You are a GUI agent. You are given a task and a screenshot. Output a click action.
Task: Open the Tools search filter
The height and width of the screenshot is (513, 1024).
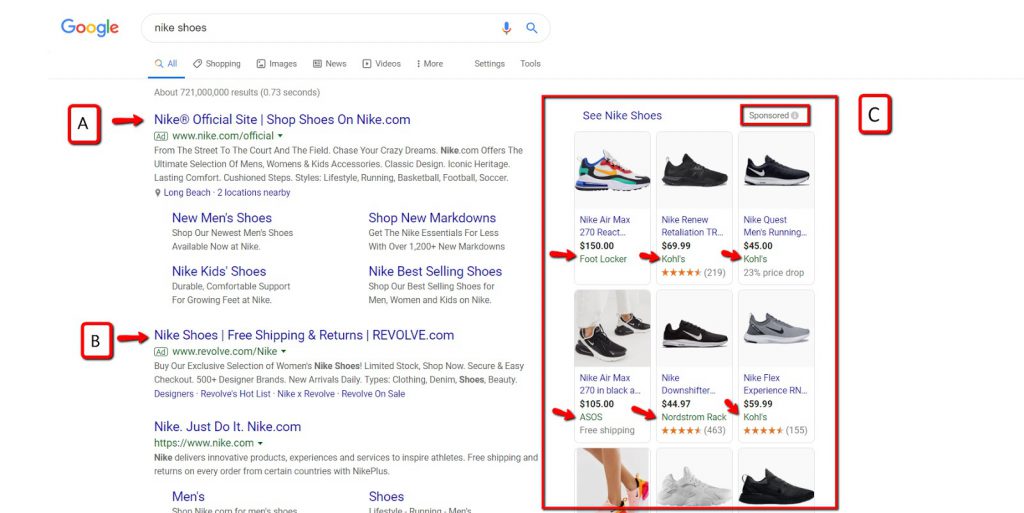(530, 64)
